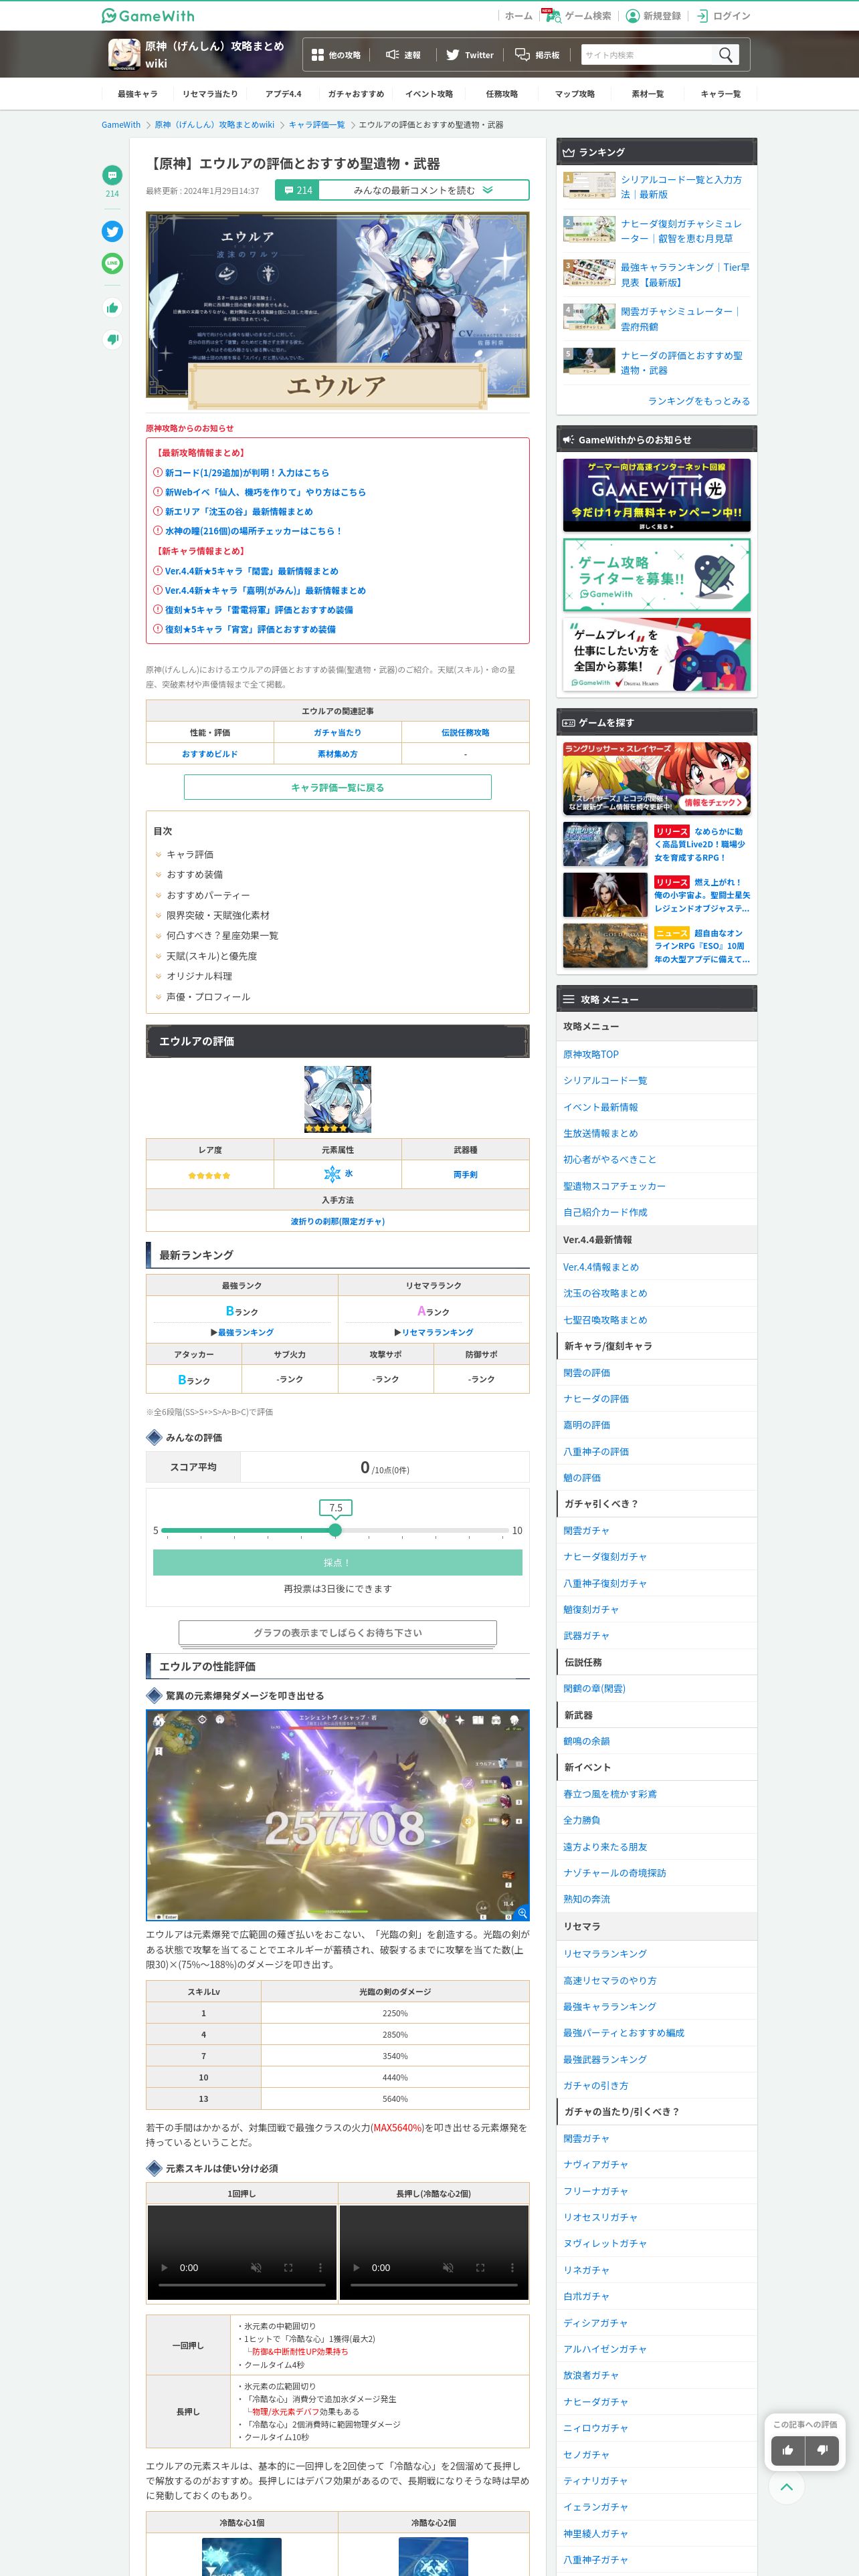Click the green comment bubble icon in left sidebar
Viewport: 859px width, 2576px height.
pyautogui.click(x=112, y=175)
